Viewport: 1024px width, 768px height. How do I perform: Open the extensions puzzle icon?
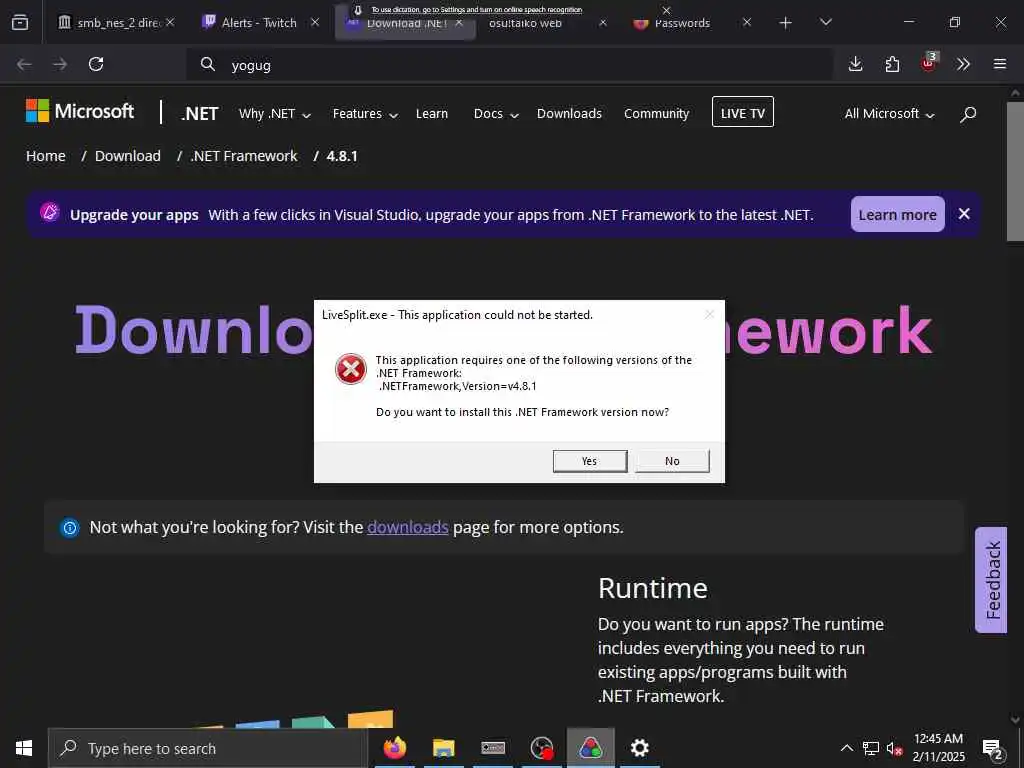(892, 64)
